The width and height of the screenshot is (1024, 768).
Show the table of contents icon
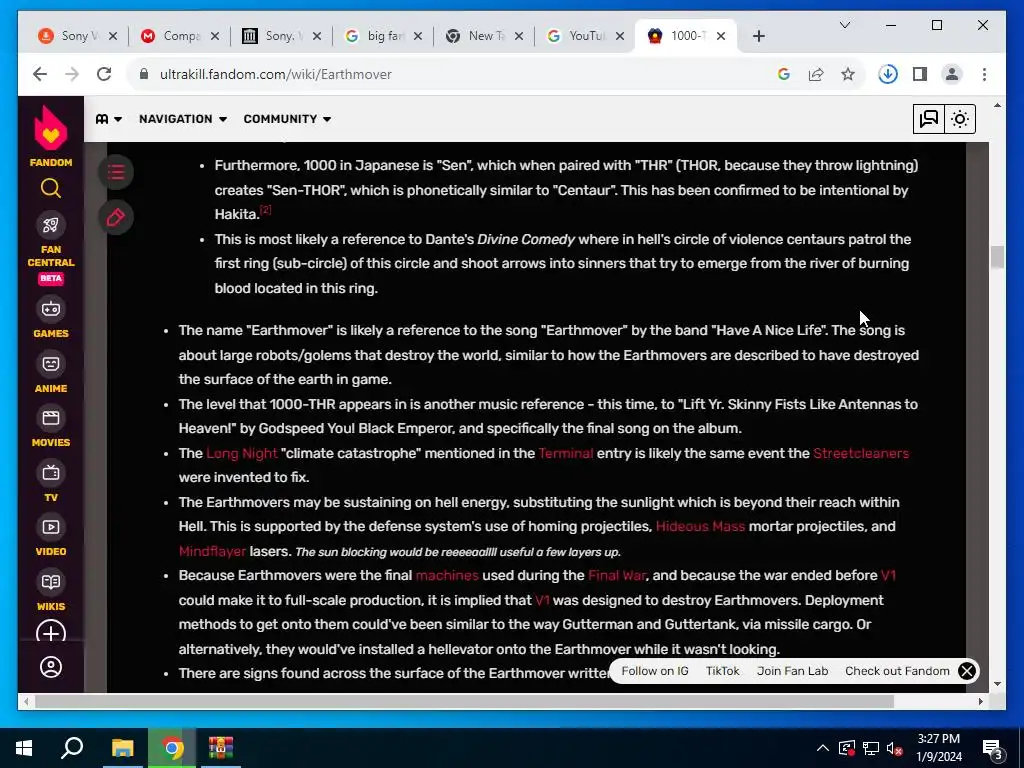point(116,172)
